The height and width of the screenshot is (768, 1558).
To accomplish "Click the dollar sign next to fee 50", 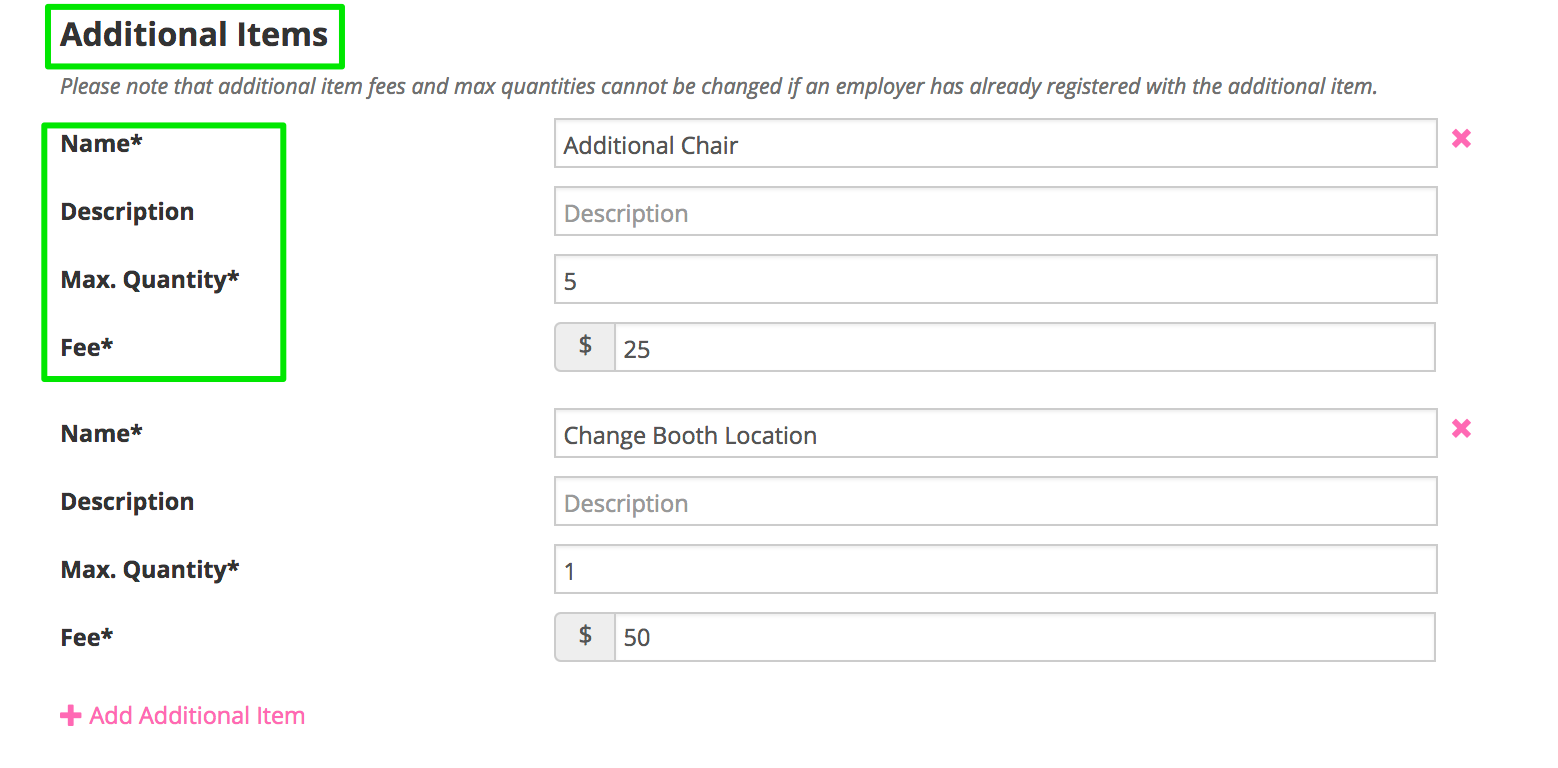I will tap(585, 637).
